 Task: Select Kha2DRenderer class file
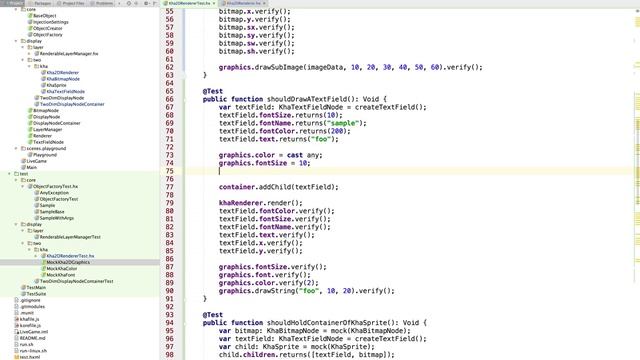60,73
